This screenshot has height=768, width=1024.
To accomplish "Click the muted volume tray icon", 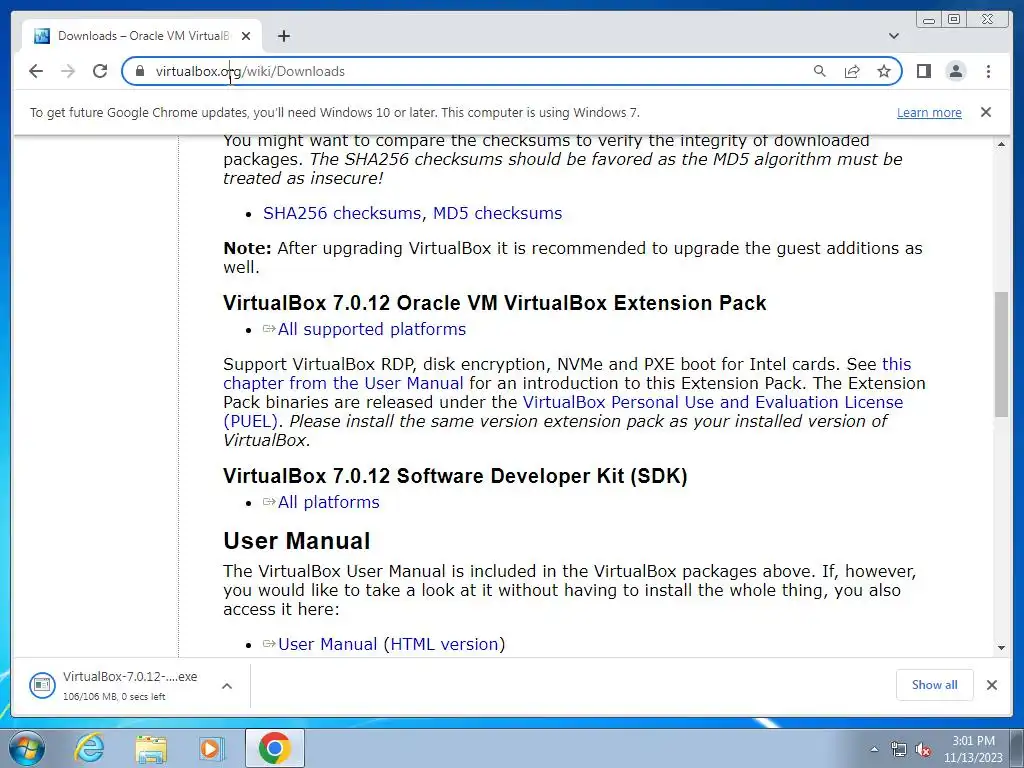I will (x=923, y=750).
